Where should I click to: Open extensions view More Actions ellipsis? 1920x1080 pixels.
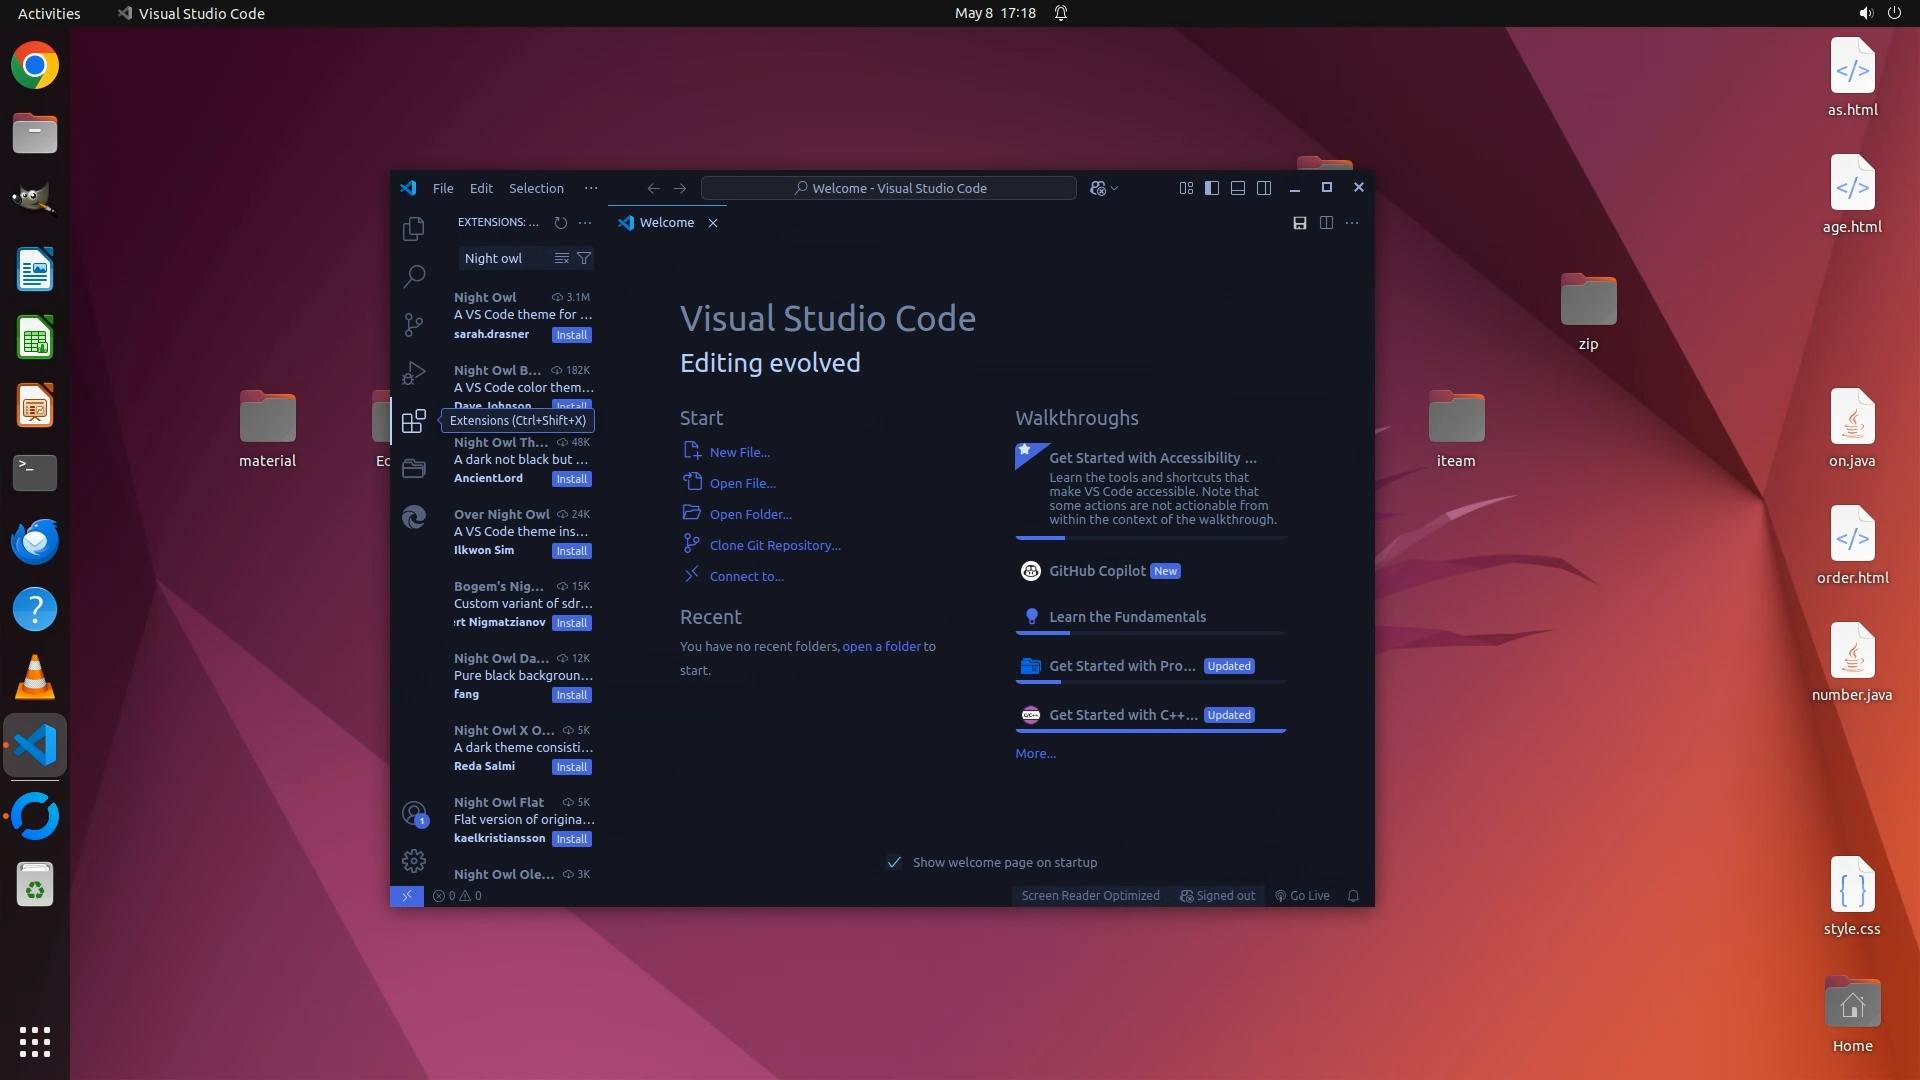point(585,223)
